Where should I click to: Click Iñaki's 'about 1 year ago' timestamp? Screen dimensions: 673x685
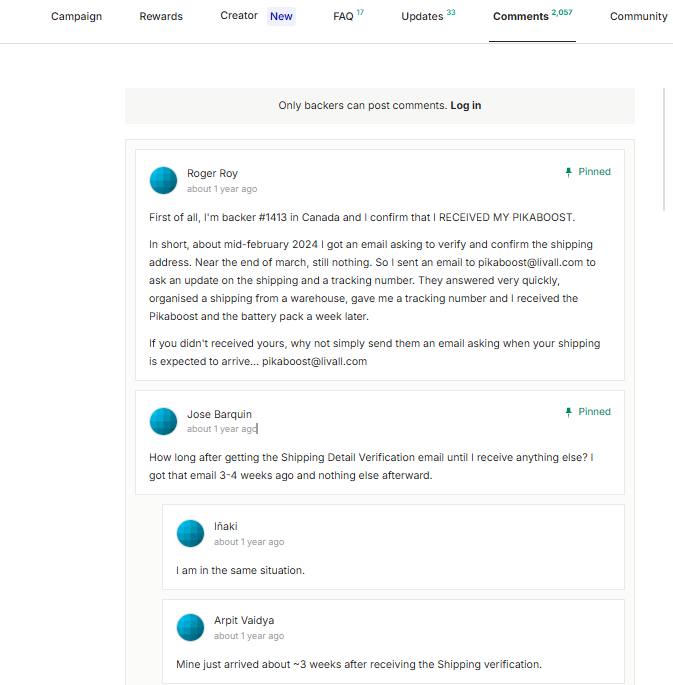(x=249, y=542)
